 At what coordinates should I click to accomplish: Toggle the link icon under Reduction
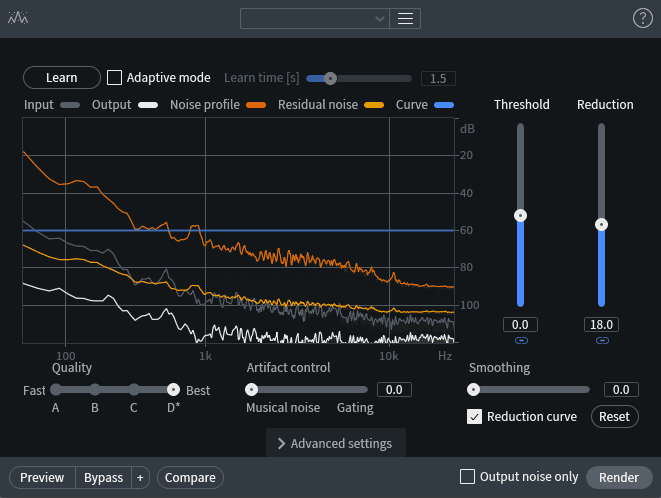(602, 340)
